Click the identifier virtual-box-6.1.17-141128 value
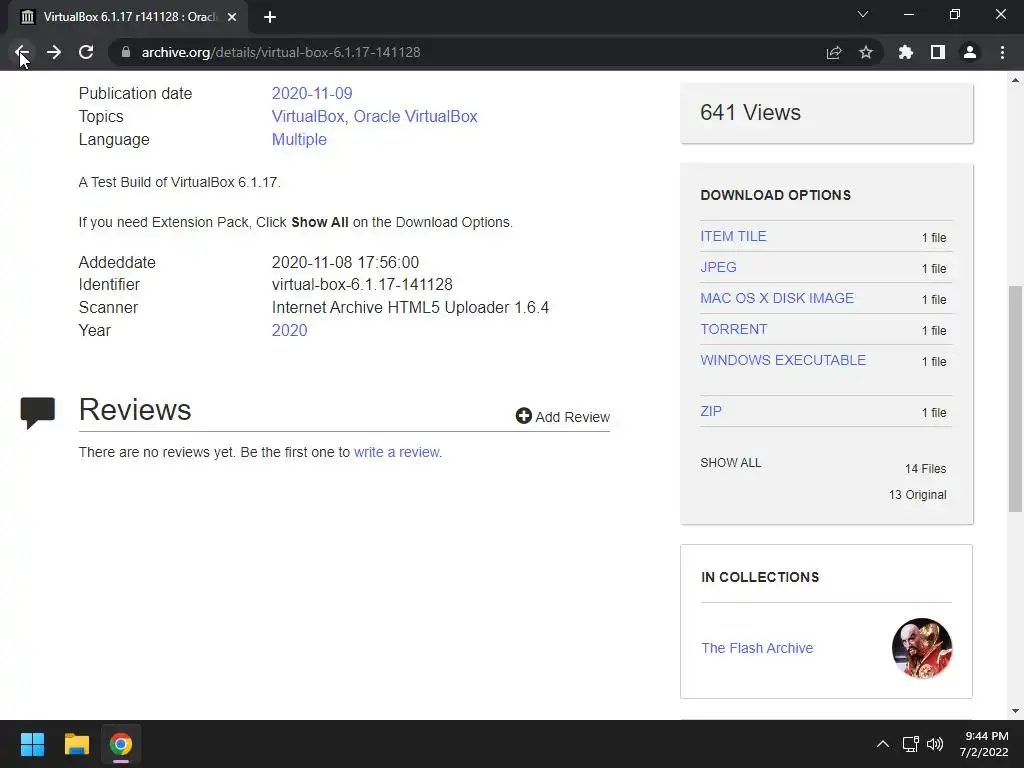 pos(362,285)
